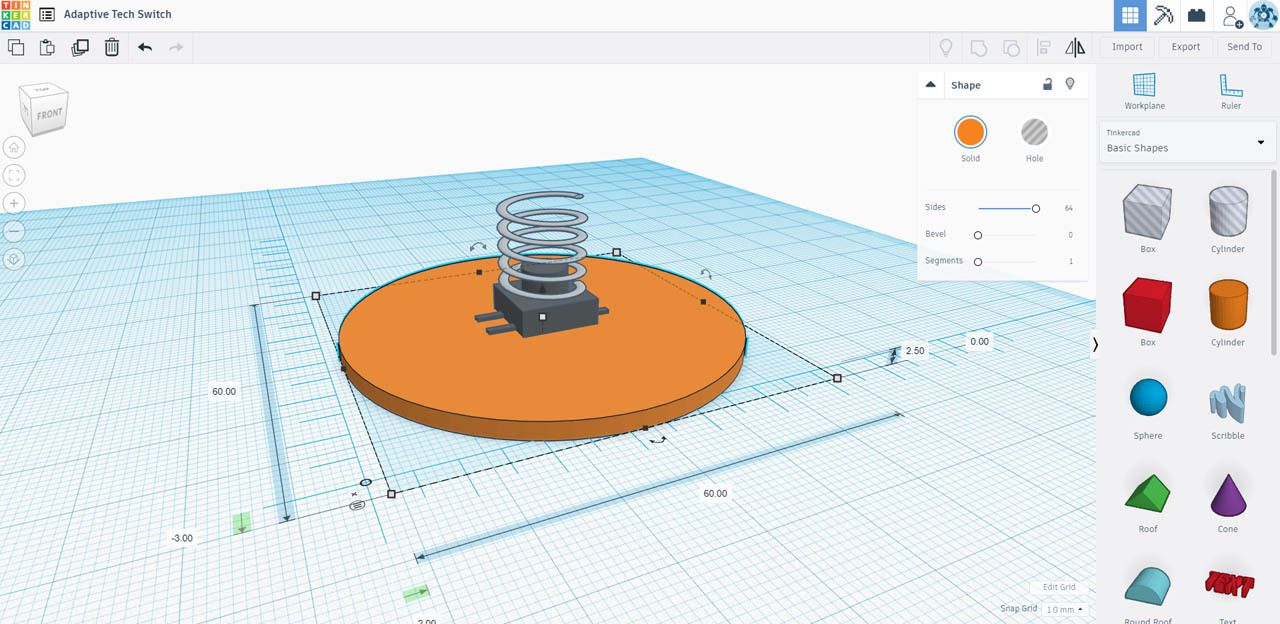The height and width of the screenshot is (624, 1280).
Task: Toggle the drop pin in the Shape panel
Action: 1070,84
